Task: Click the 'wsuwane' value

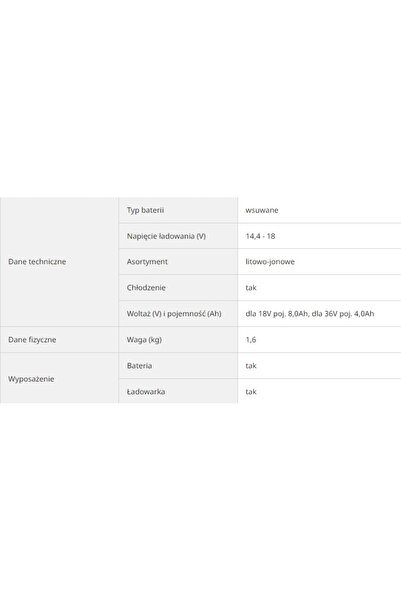Action: click(262, 210)
